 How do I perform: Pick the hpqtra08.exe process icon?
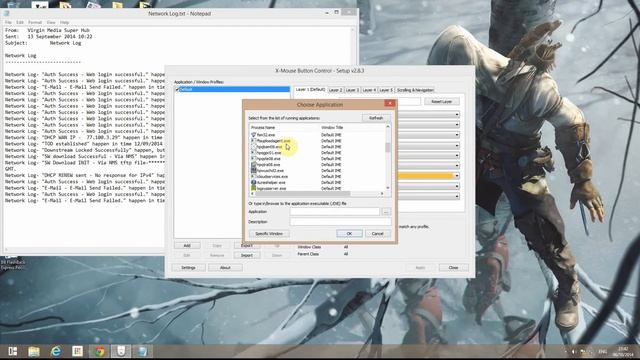[x=253, y=164]
